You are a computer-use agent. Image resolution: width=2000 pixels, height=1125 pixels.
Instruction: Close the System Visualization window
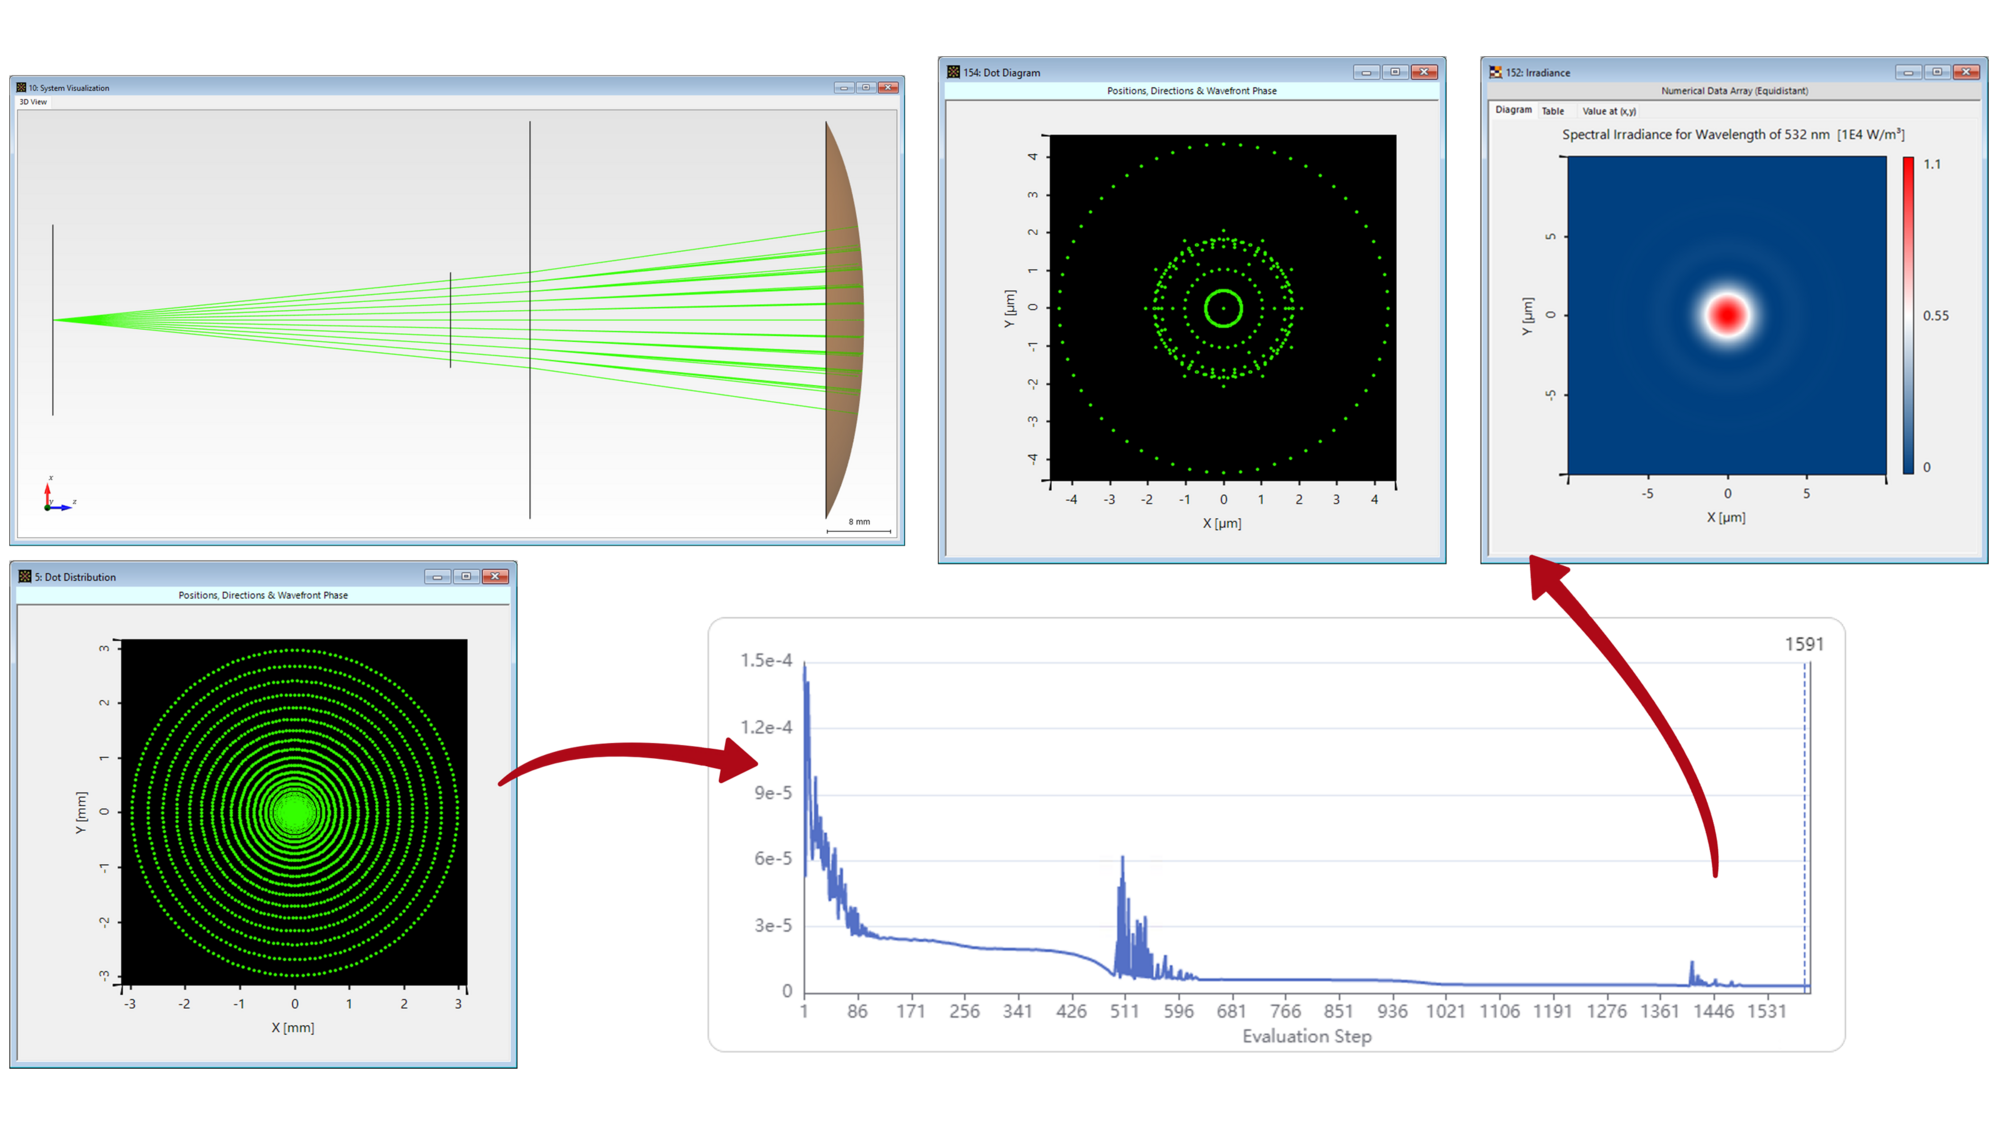[888, 88]
